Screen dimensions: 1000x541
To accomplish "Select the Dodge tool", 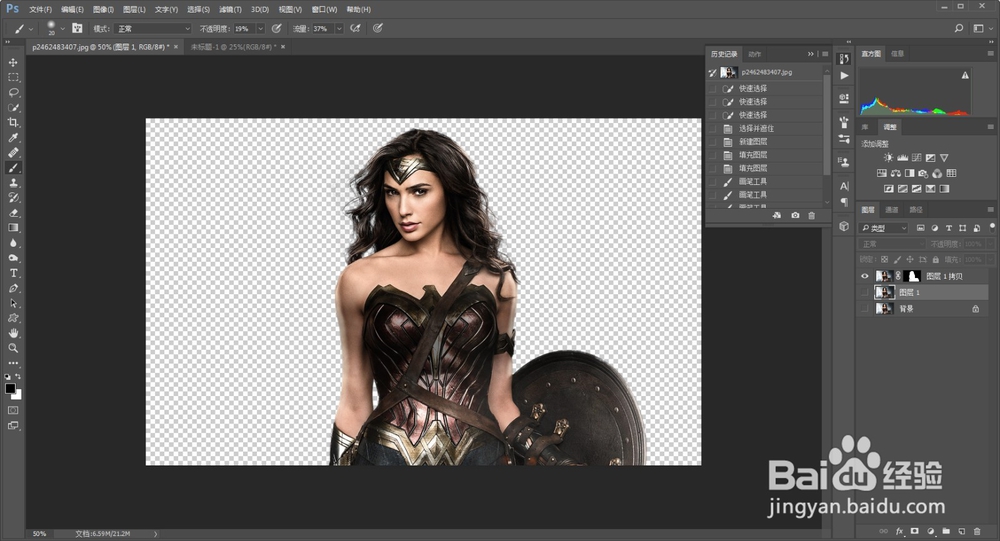I will coord(13,258).
